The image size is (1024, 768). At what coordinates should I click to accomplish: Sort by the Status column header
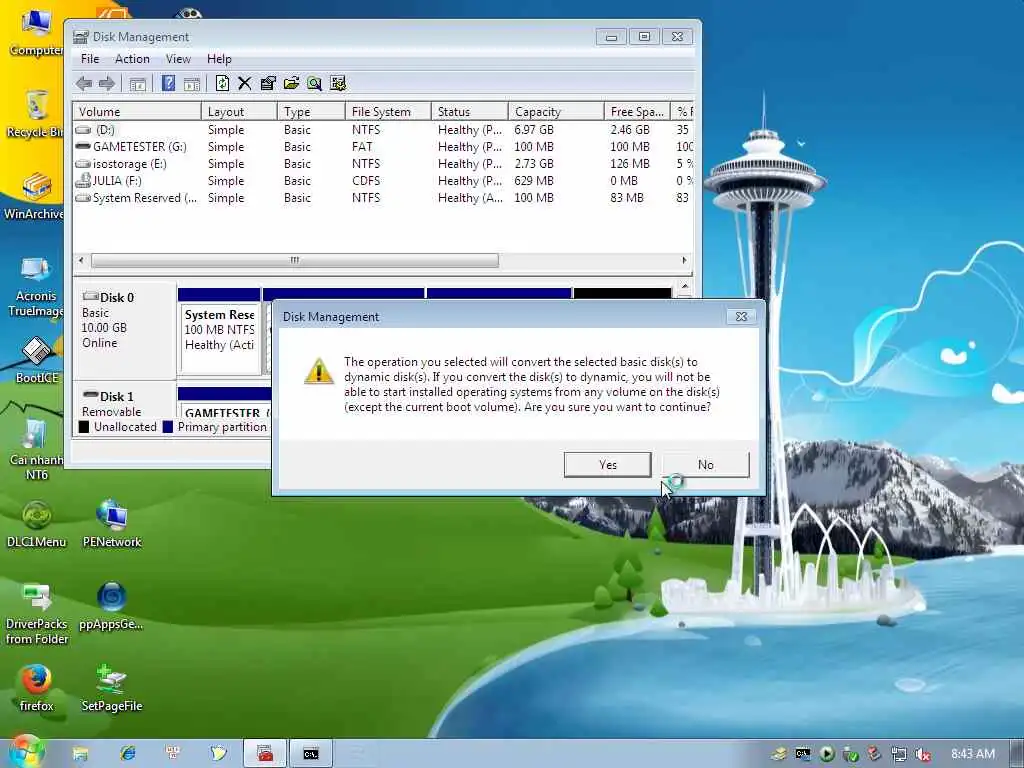[x=470, y=112]
